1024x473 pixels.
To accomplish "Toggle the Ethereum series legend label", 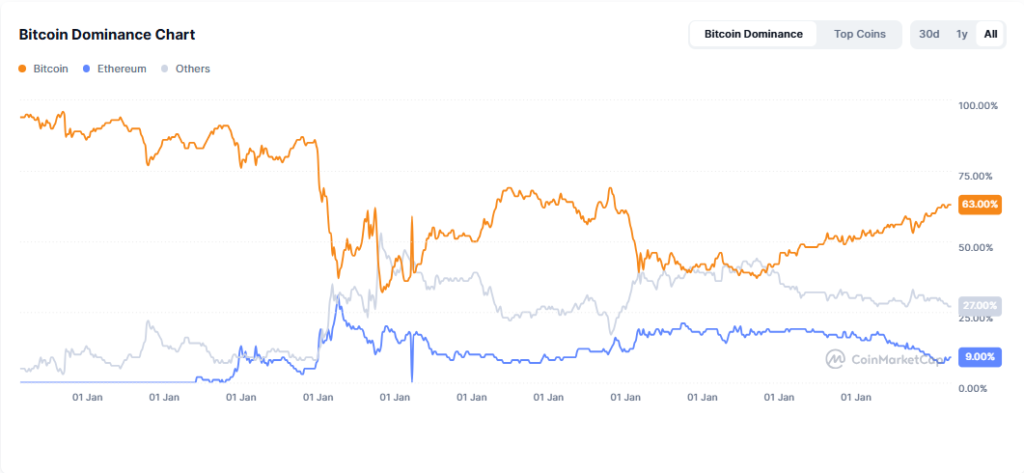I will (121, 69).
